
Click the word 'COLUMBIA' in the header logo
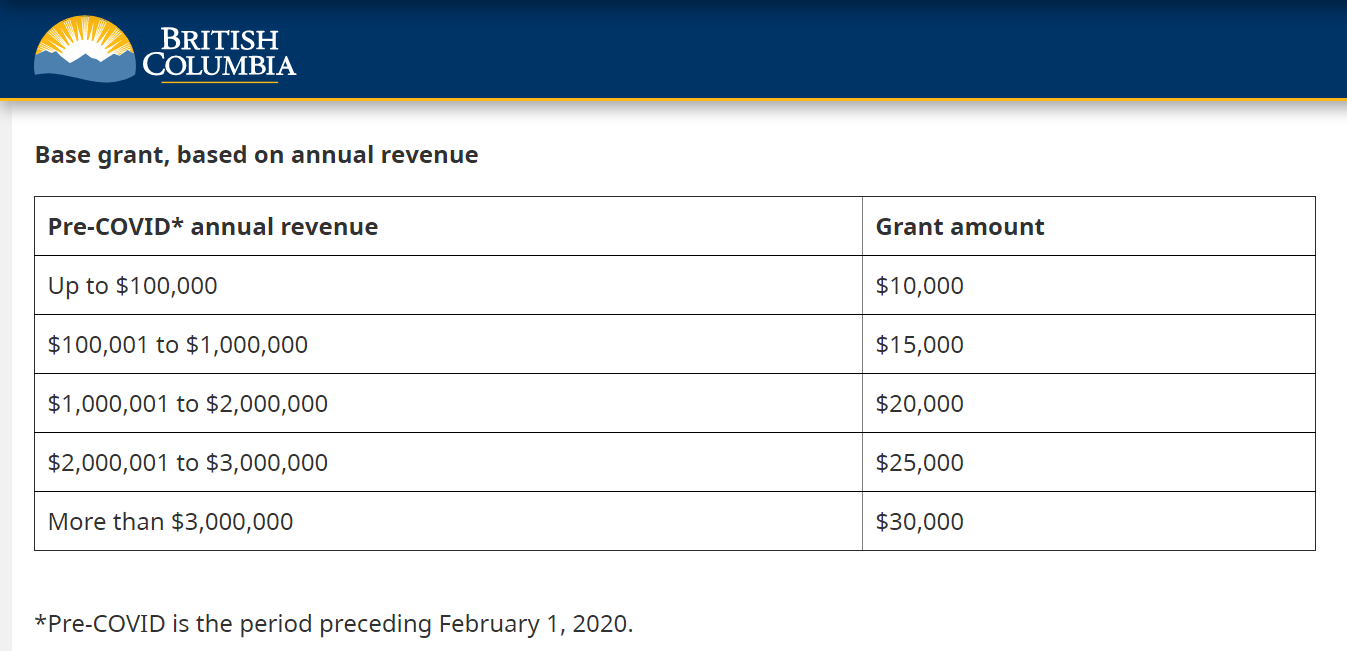[x=219, y=66]
